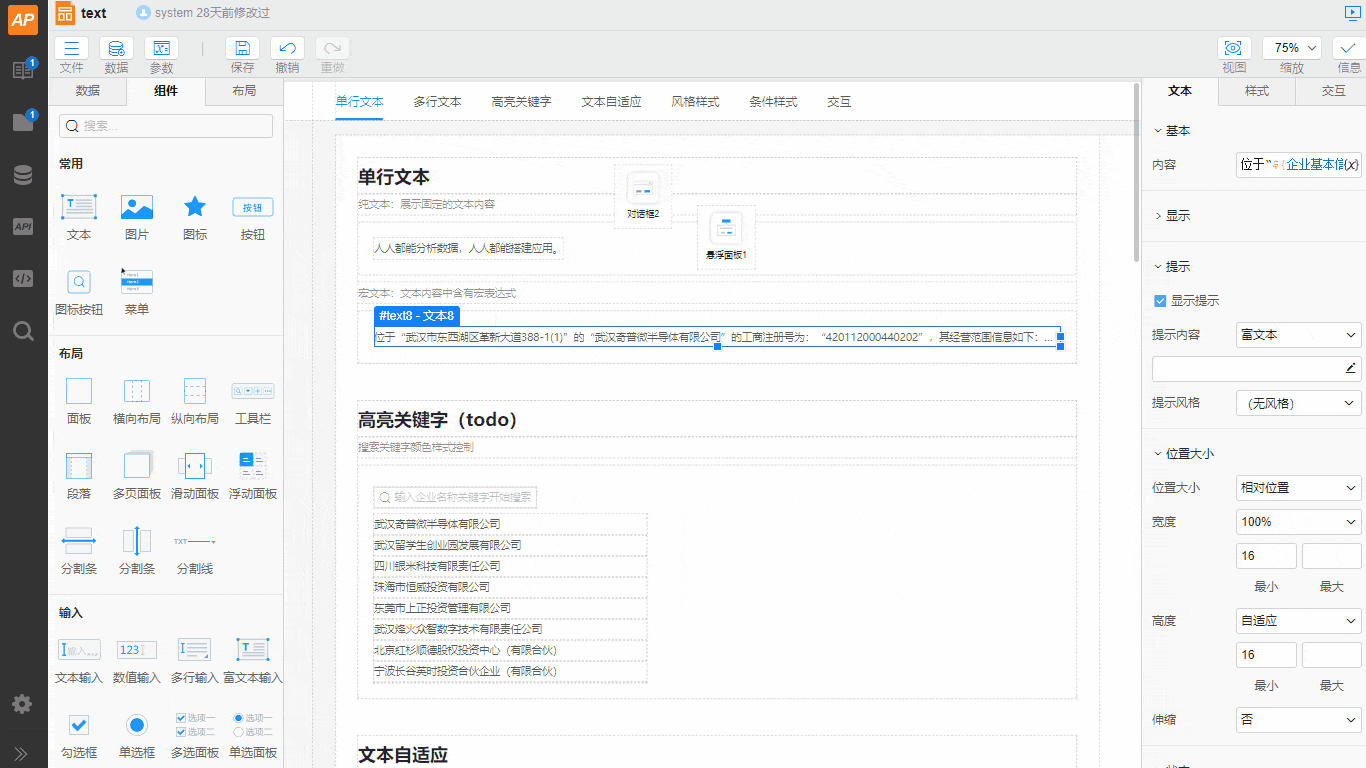Switch to the 样式 properties tab
1366x768 pixels.
coord(1257,91)
